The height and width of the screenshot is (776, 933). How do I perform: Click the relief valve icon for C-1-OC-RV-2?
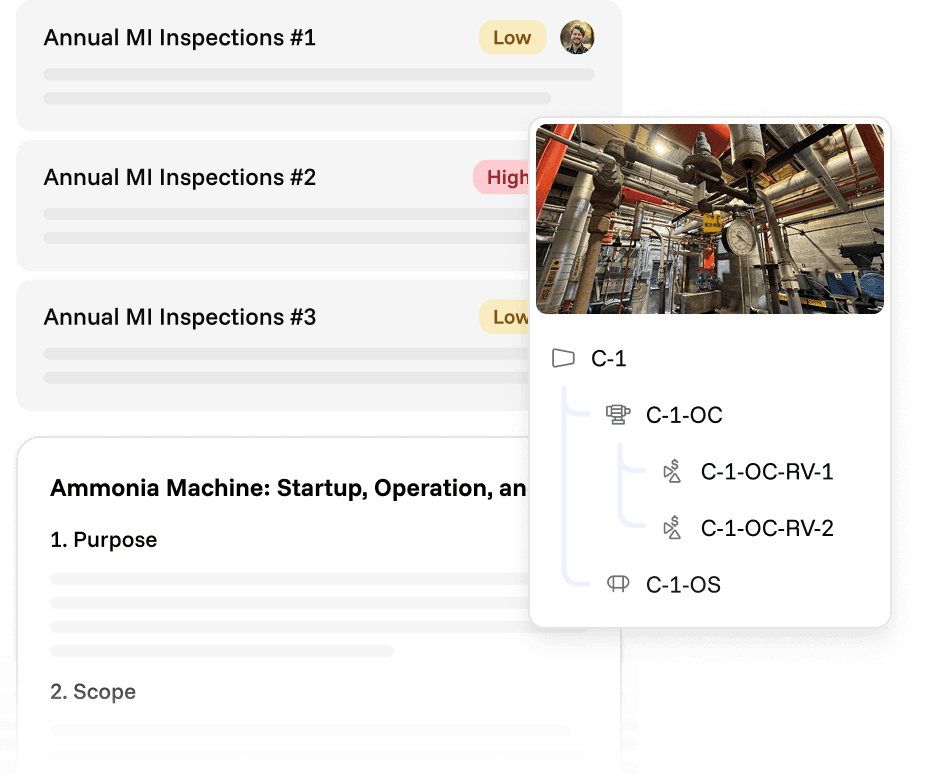[672, 528]
